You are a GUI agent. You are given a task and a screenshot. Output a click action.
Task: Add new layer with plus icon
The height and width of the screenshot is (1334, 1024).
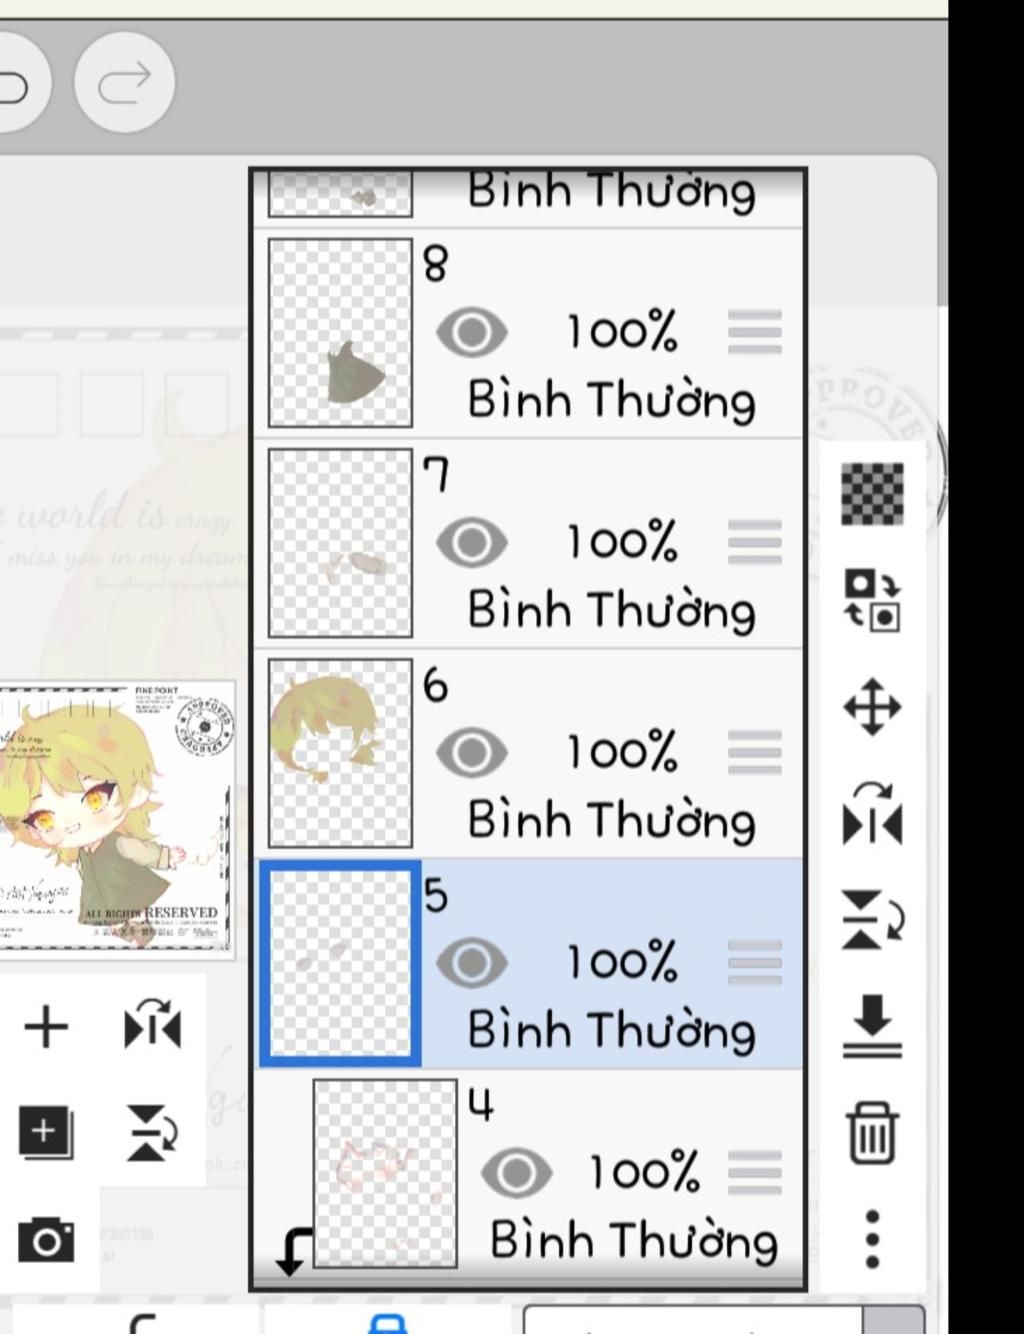pyautogui.click(x=46, y=1027)
